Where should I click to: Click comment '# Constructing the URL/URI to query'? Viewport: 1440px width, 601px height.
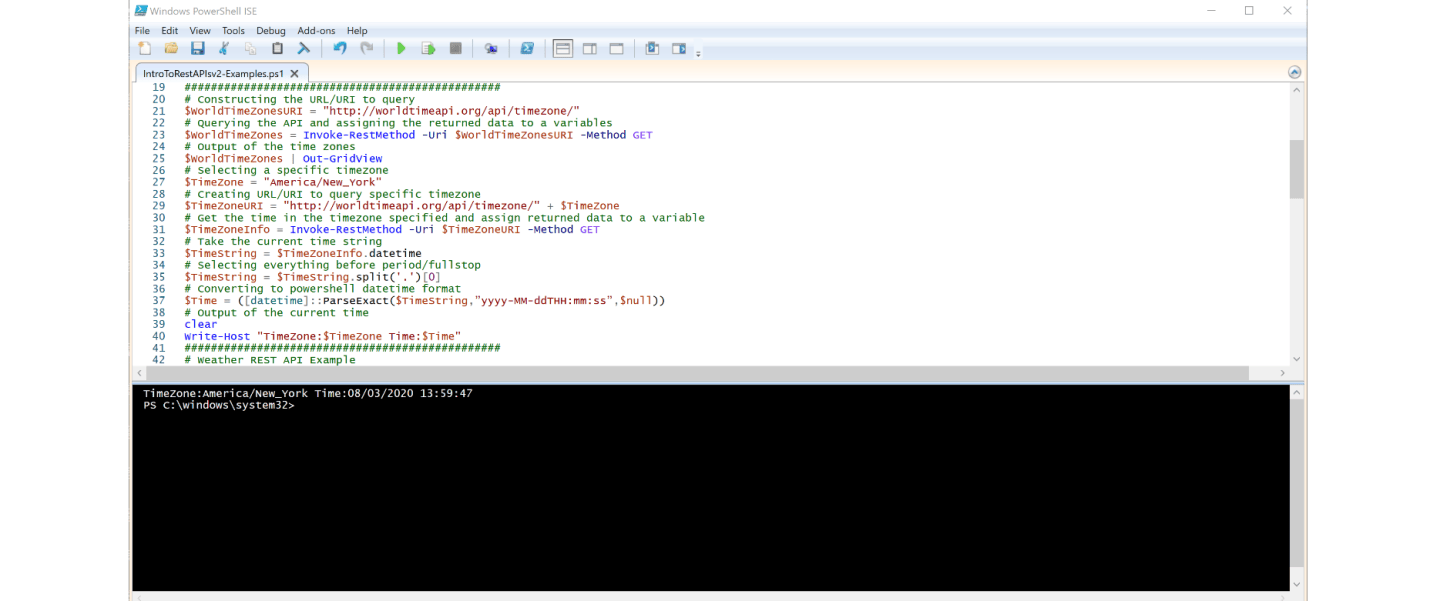point(299,99)
